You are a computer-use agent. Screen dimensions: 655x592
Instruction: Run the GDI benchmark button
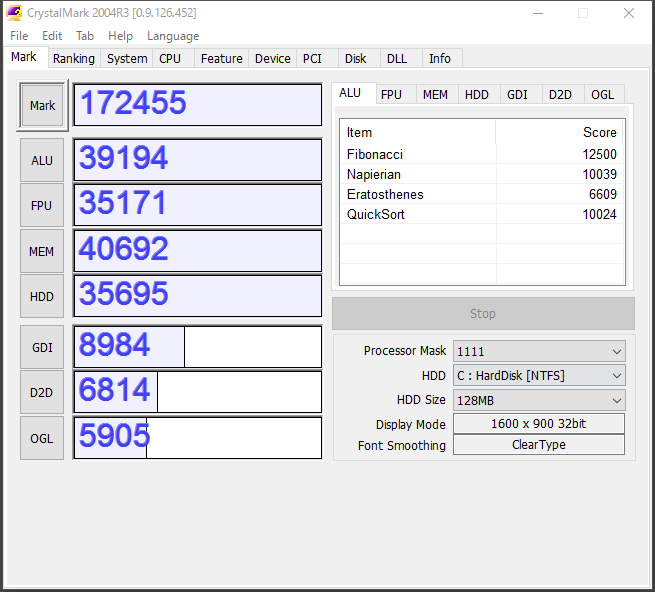(x=42, y=348)
